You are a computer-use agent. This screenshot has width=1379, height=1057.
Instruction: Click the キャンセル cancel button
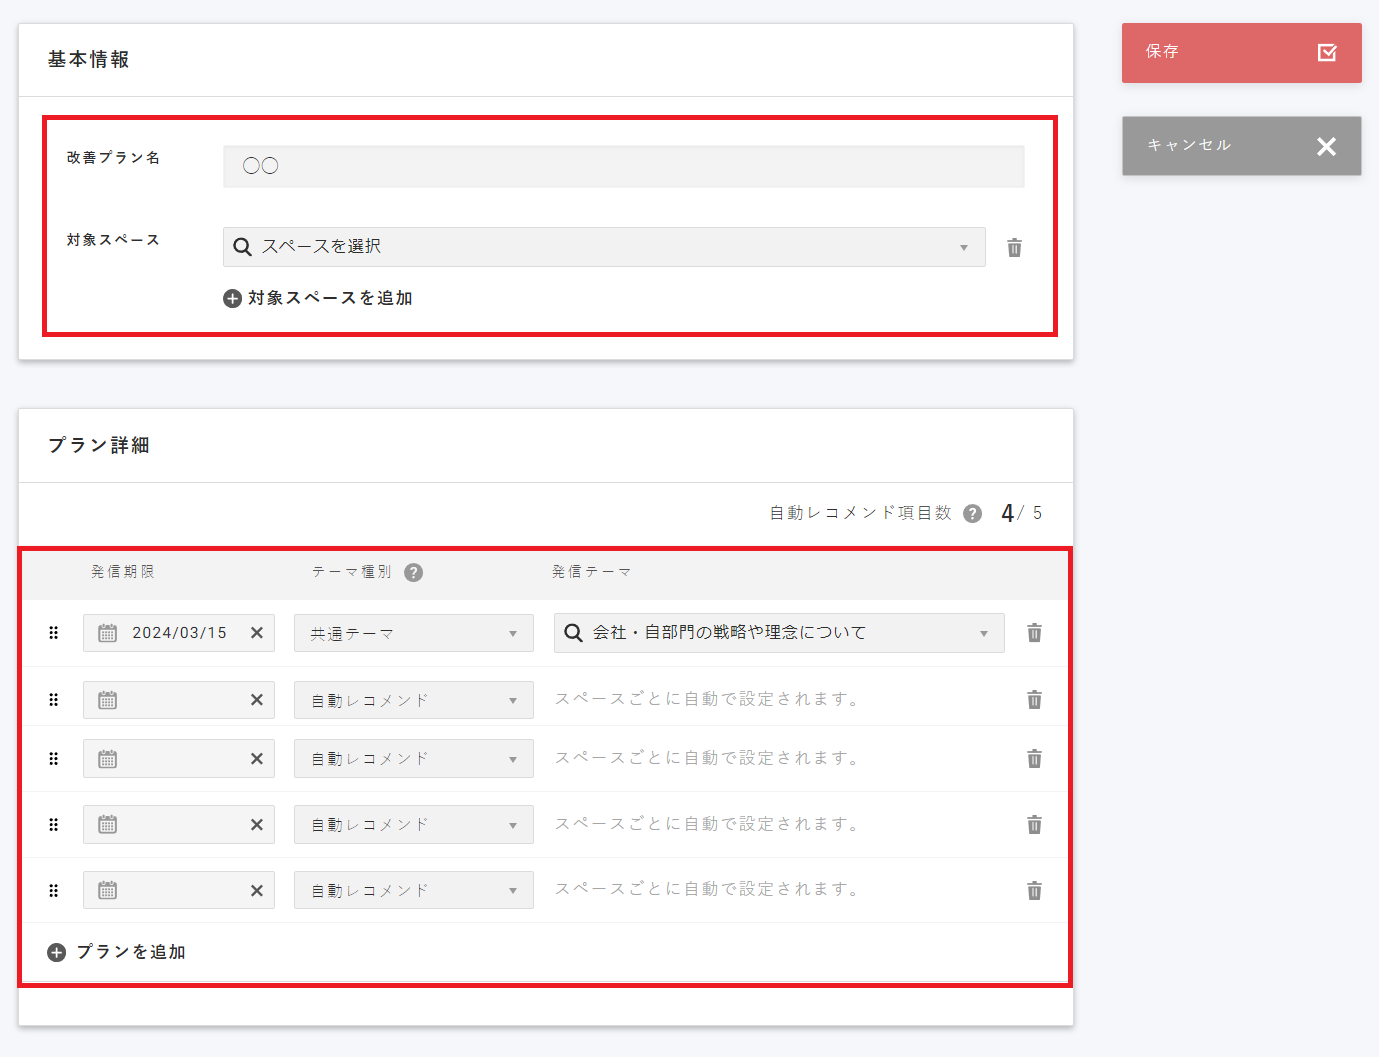click(1241, 146)
